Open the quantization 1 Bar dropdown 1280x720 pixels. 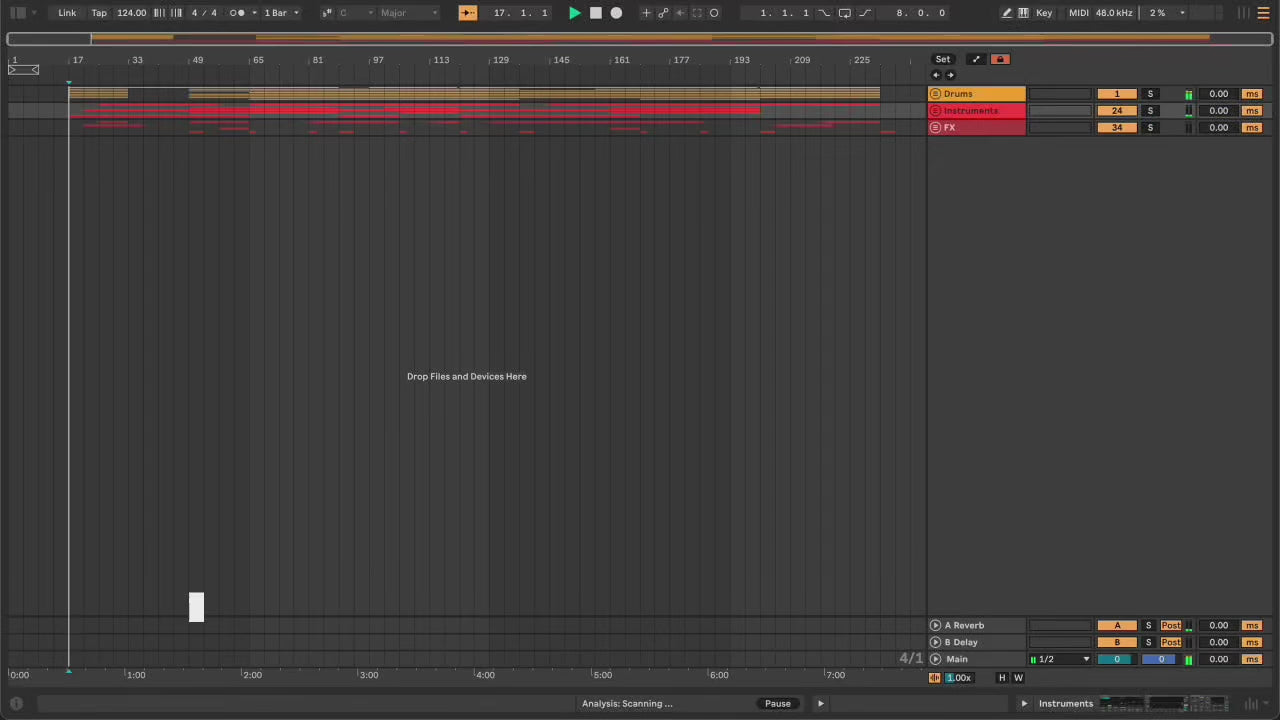(x=281, y=13)
